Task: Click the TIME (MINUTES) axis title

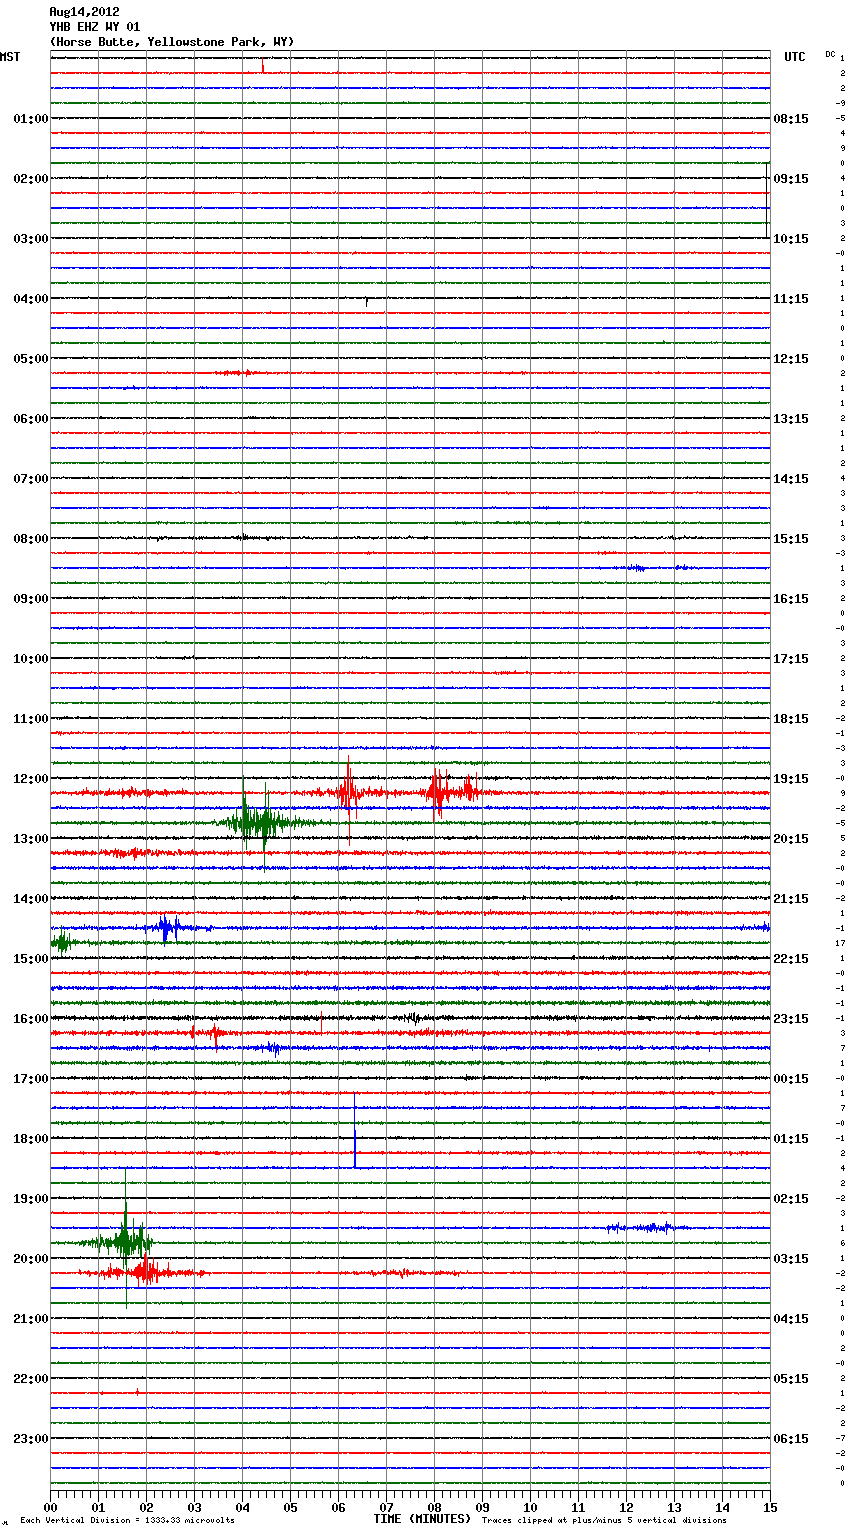Action: (x=422, y=1519)
